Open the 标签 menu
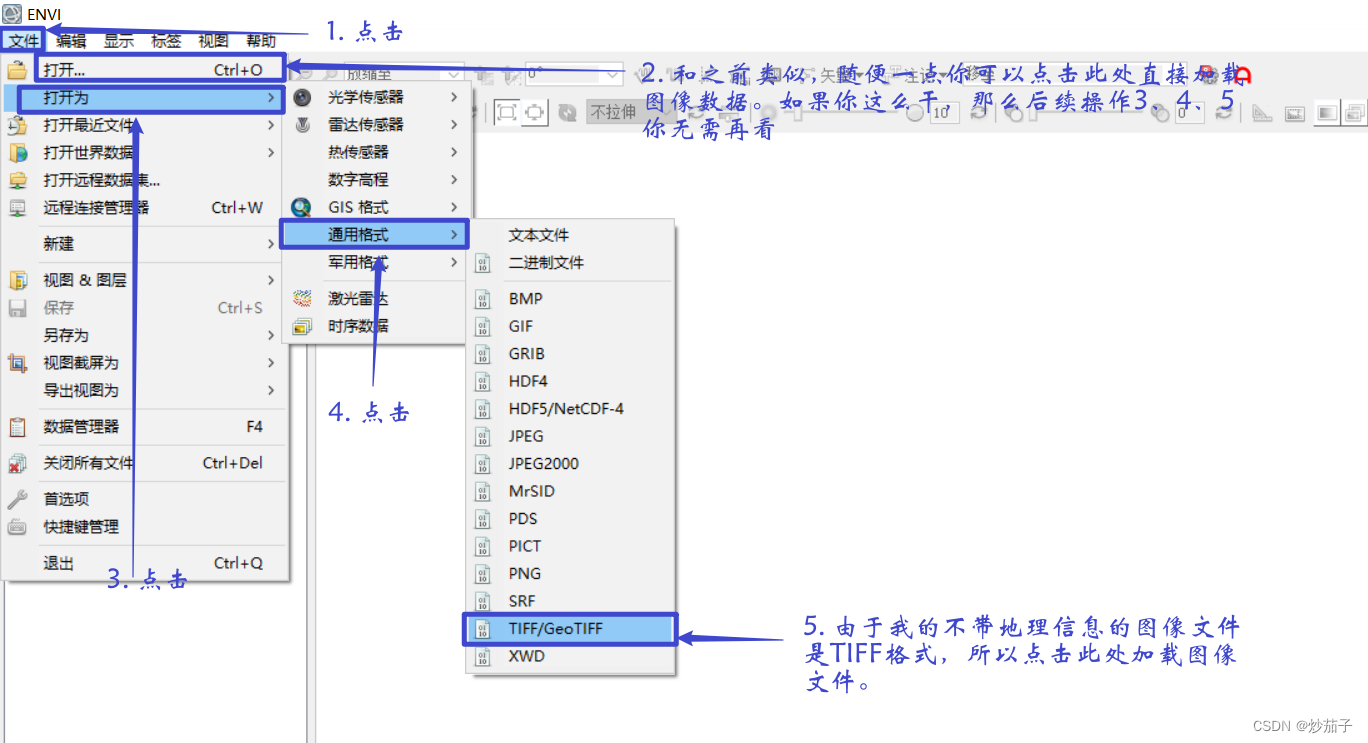This screenshot has height=743, width=1368. (166, 41)
